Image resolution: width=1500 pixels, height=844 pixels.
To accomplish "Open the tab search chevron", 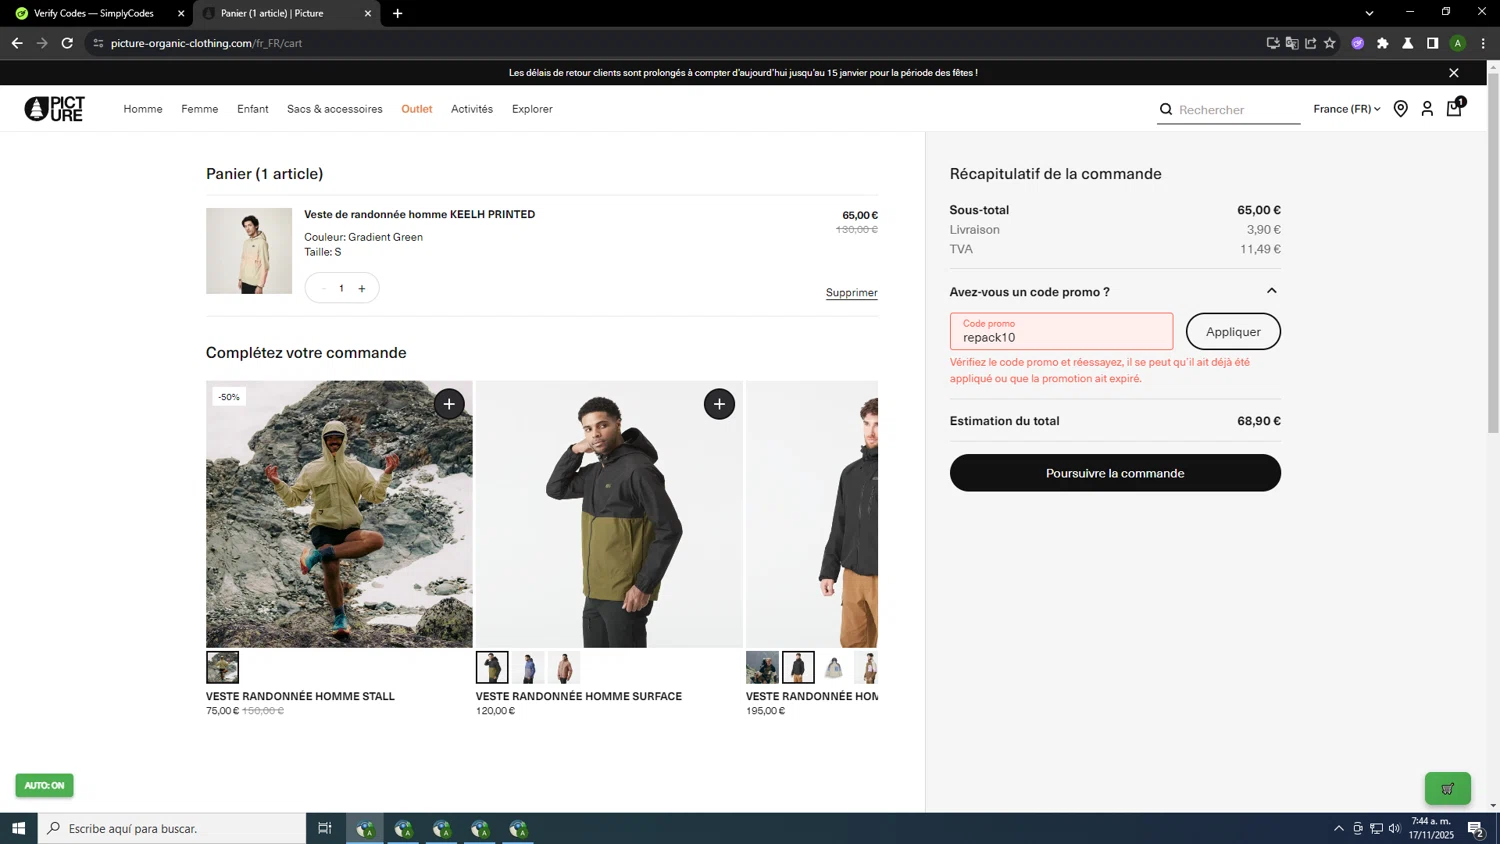I will click(1369, 13).
